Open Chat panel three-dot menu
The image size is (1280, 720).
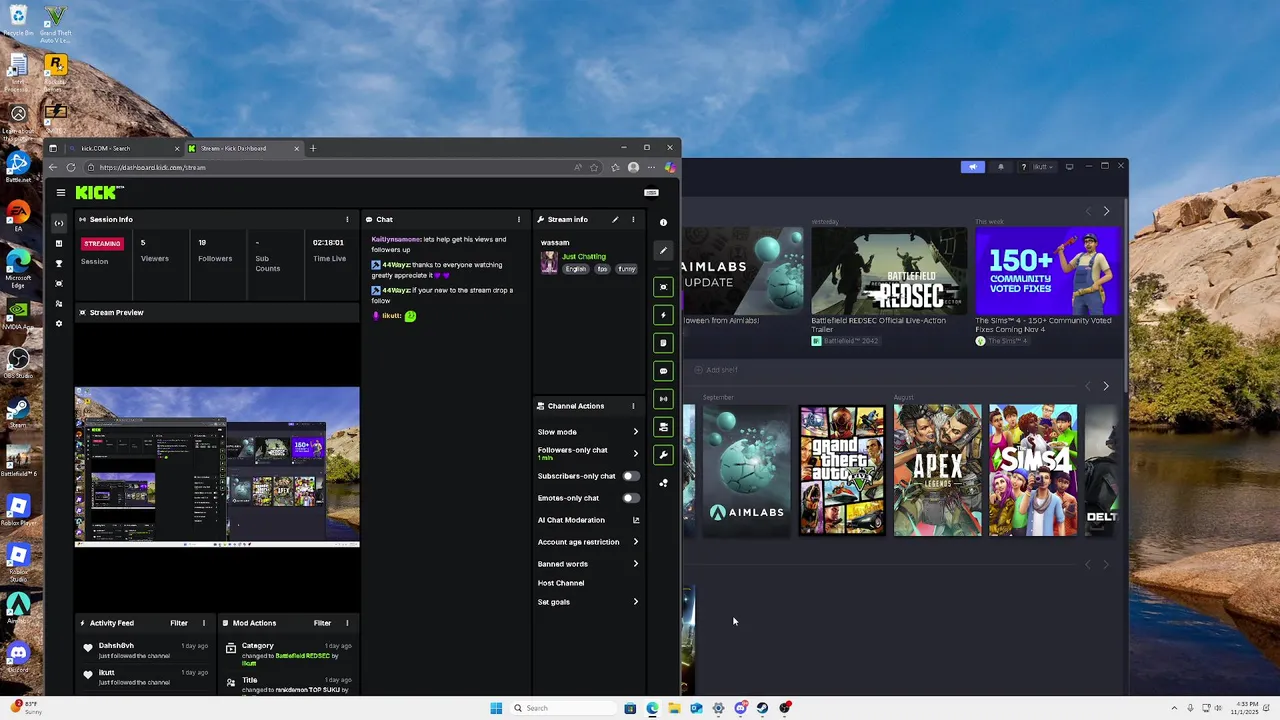518,219
